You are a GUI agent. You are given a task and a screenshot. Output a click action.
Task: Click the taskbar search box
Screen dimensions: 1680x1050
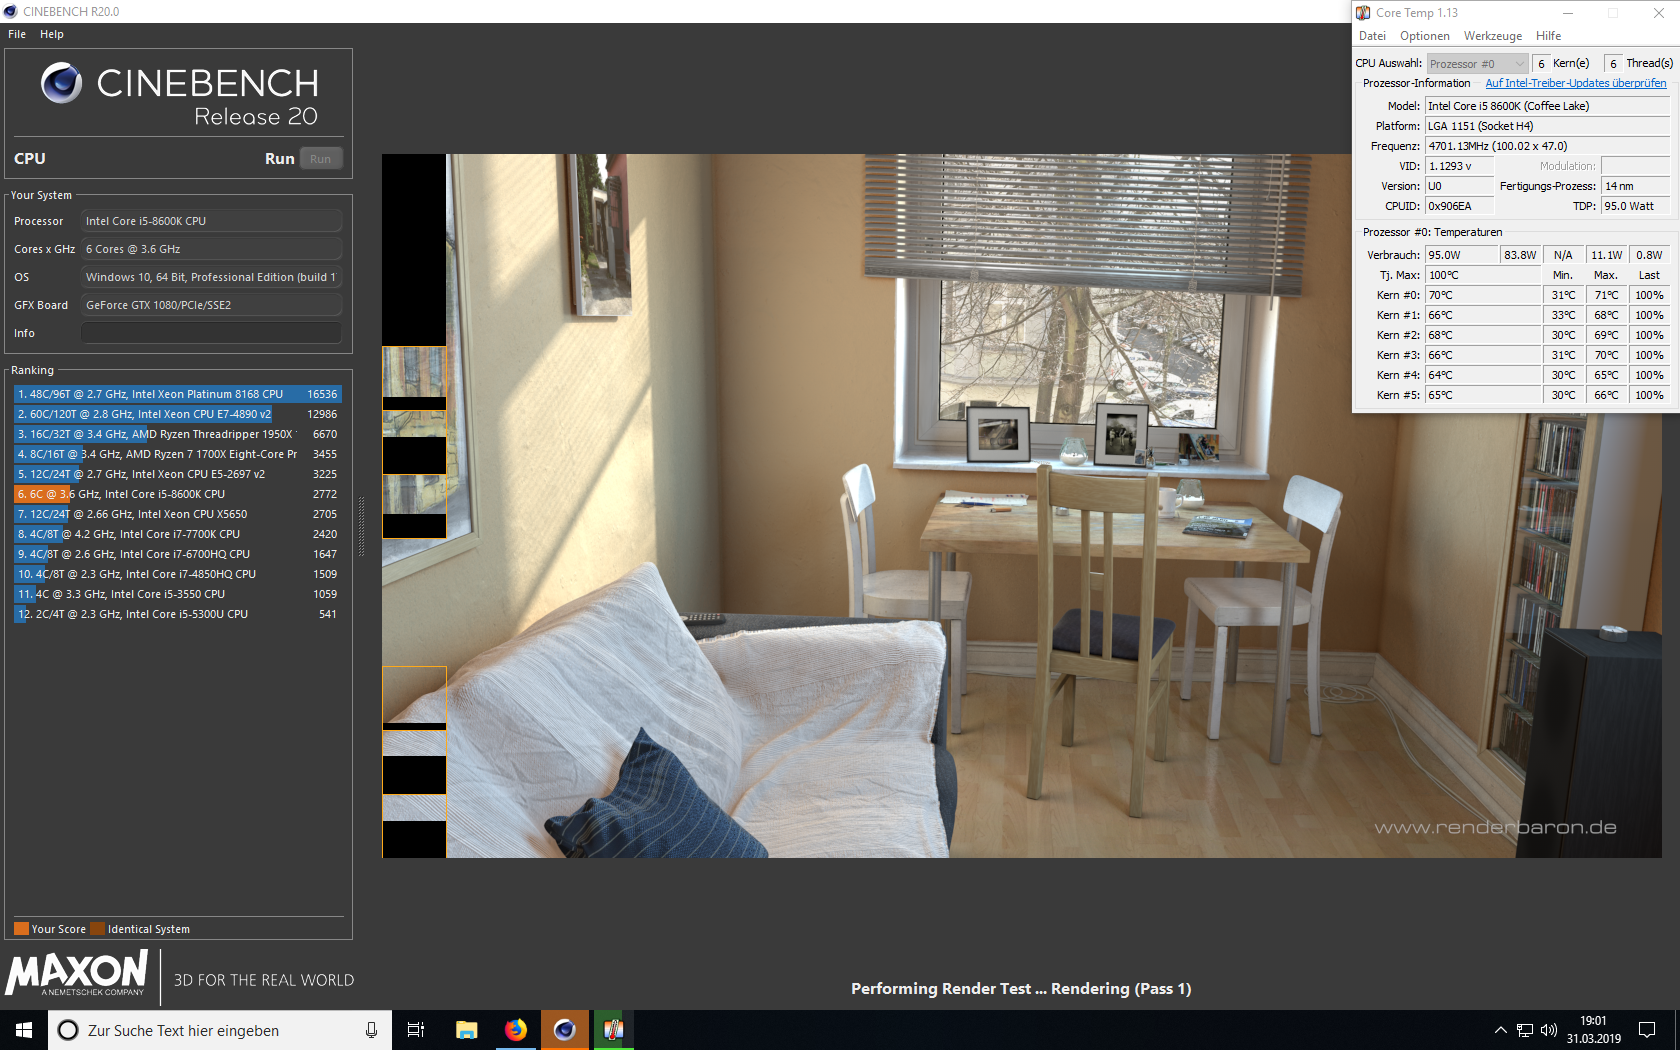(220, 1030)
